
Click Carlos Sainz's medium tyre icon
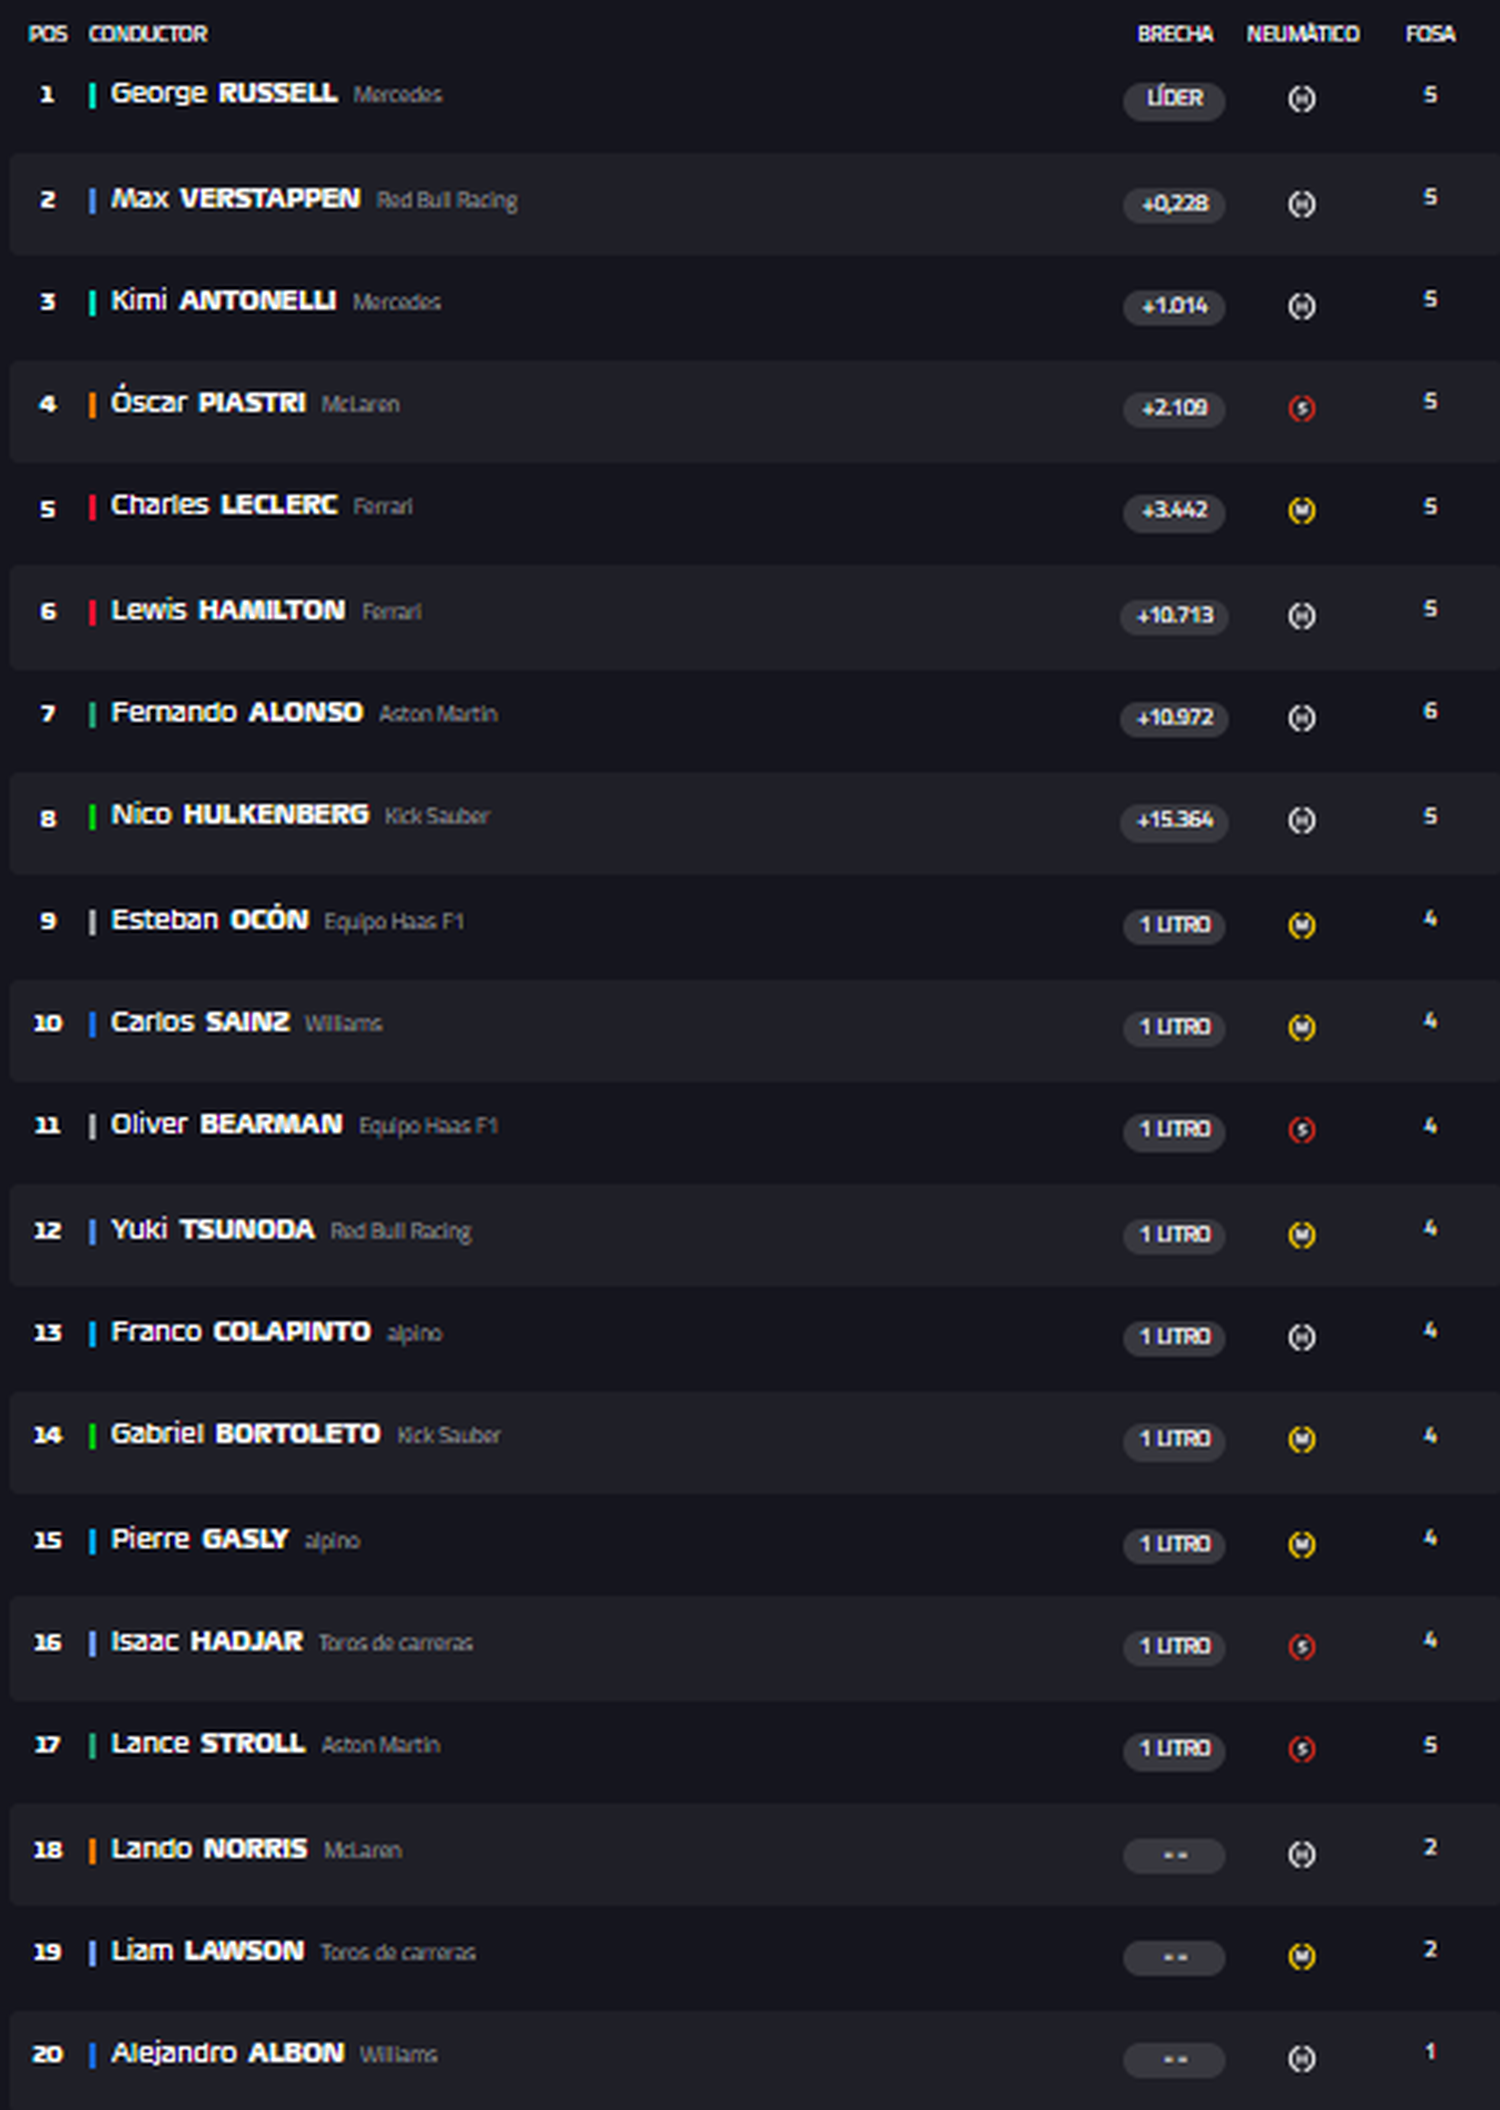point(1301,1028)
